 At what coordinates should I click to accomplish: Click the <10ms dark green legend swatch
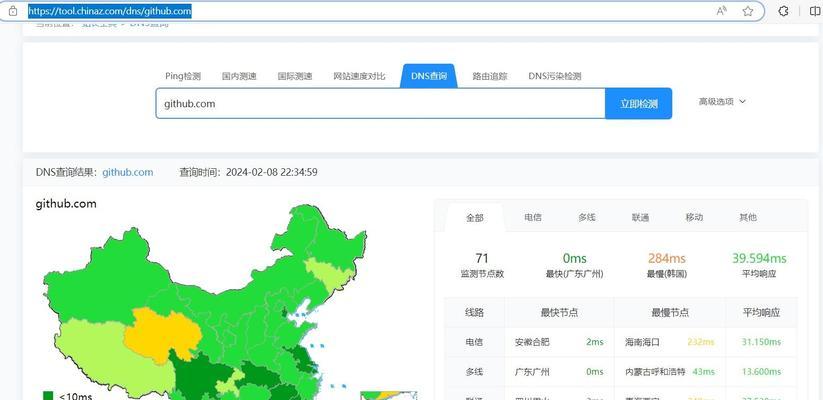(48, 396)
